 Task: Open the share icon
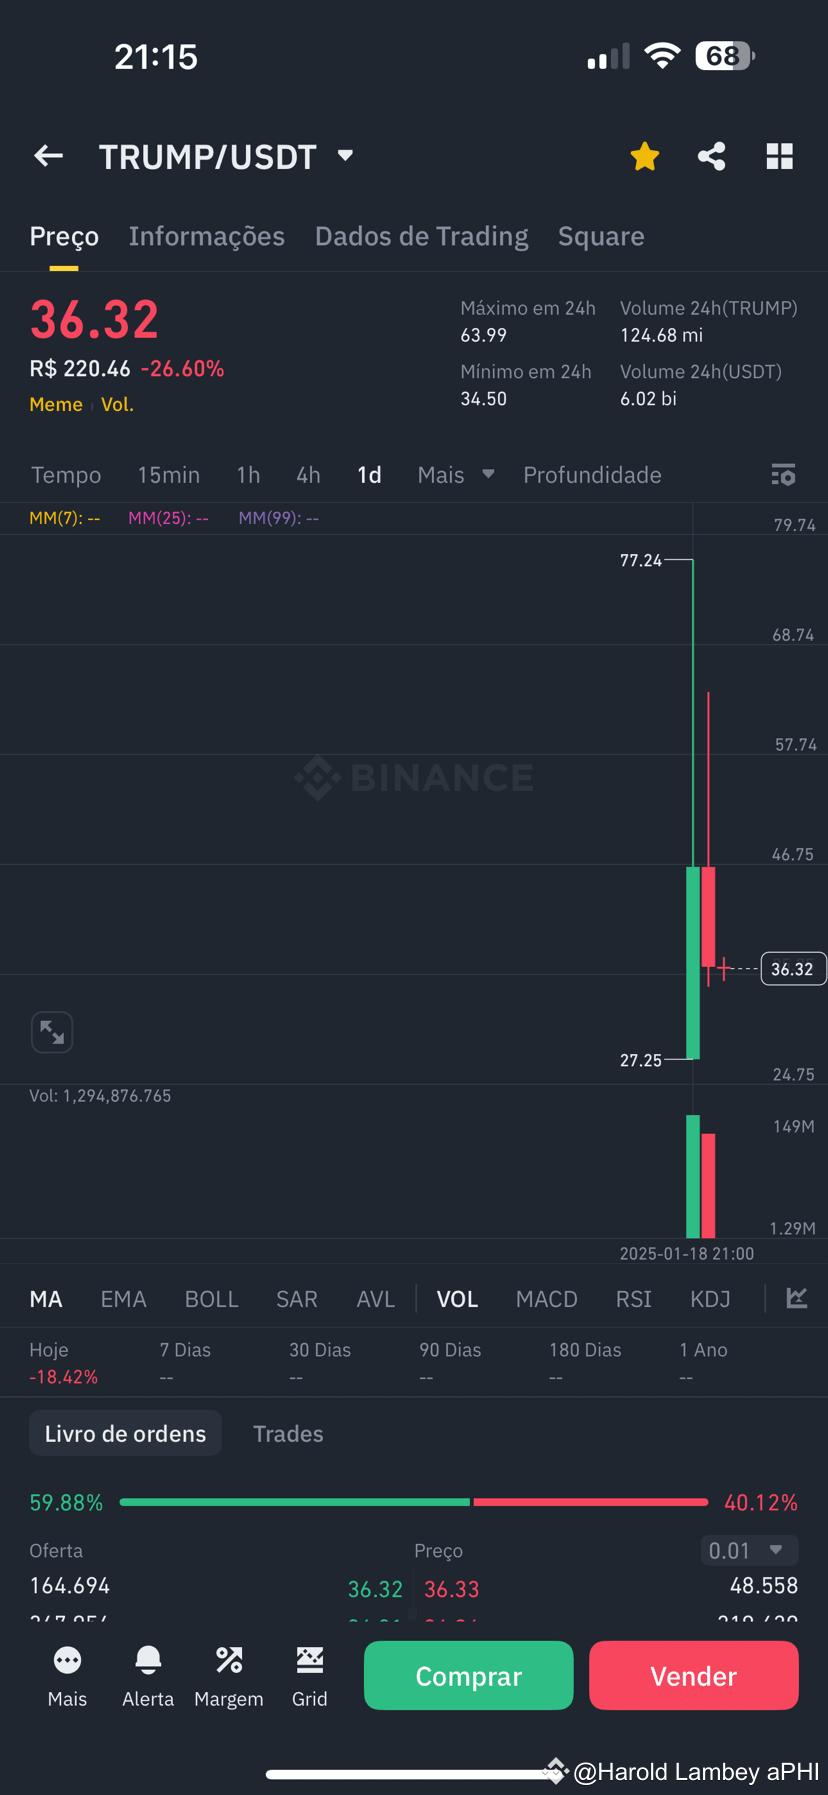[x=712, y=156]
